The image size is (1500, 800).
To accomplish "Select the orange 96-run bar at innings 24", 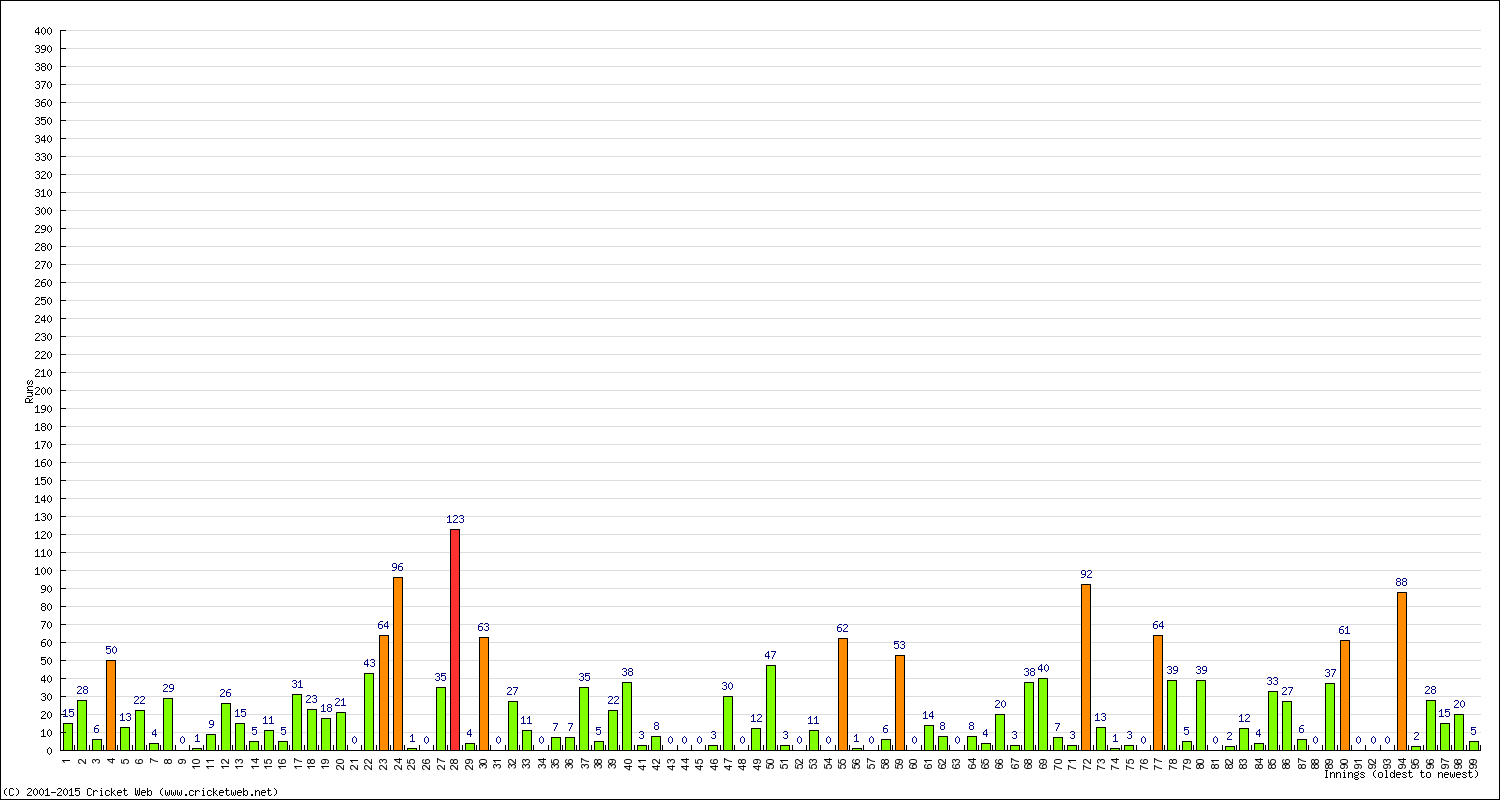I will (x=398, y=664).
